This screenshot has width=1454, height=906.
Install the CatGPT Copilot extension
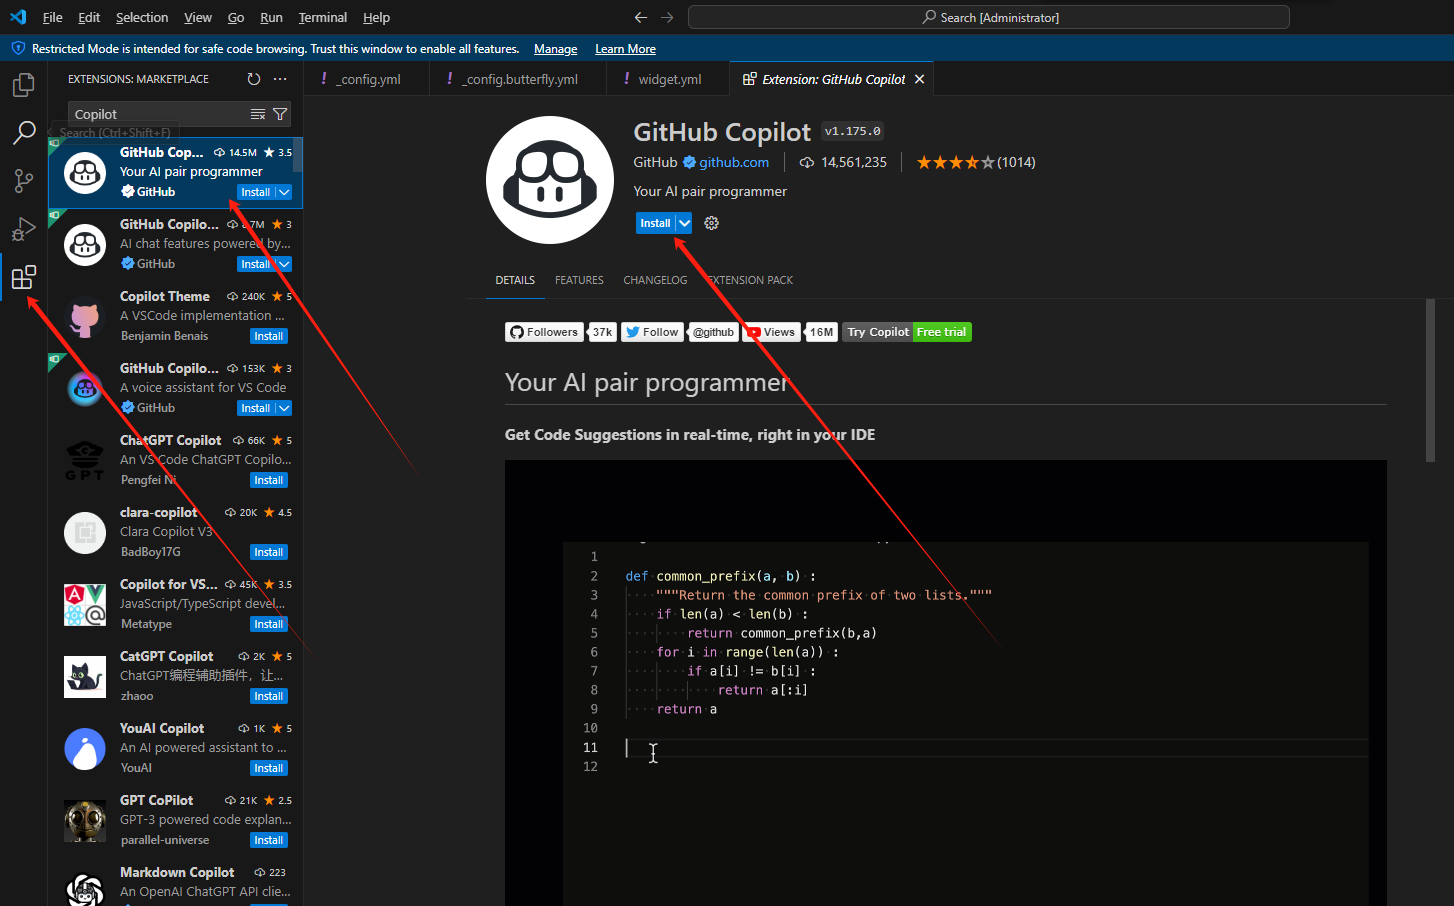point(269,696)
